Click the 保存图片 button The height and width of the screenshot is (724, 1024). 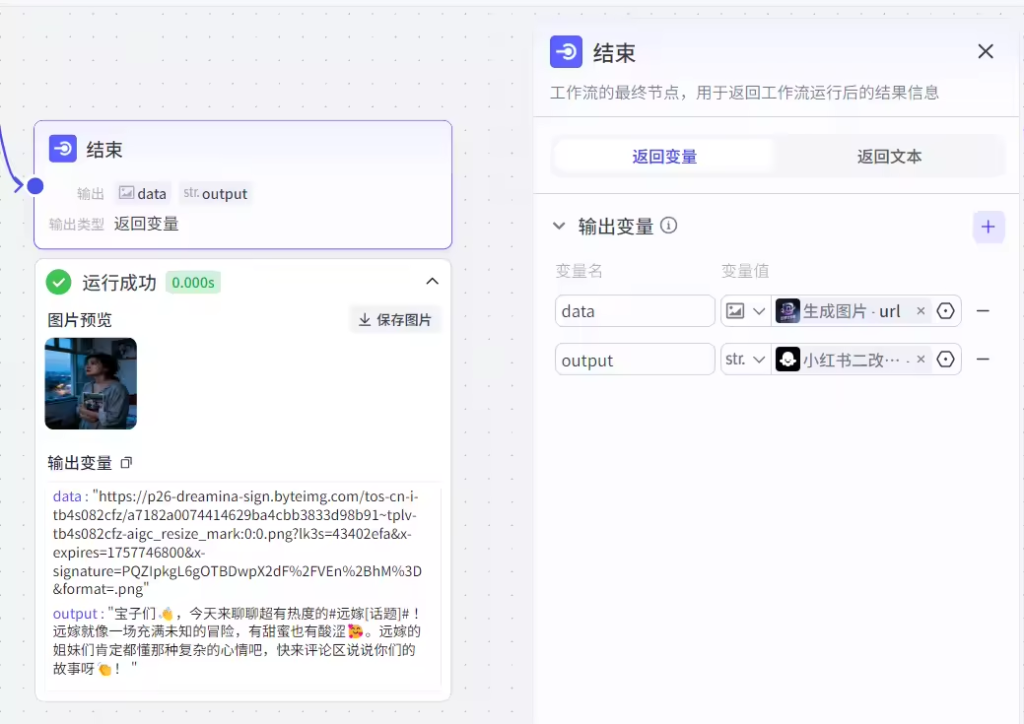click(x=395, y=320)
